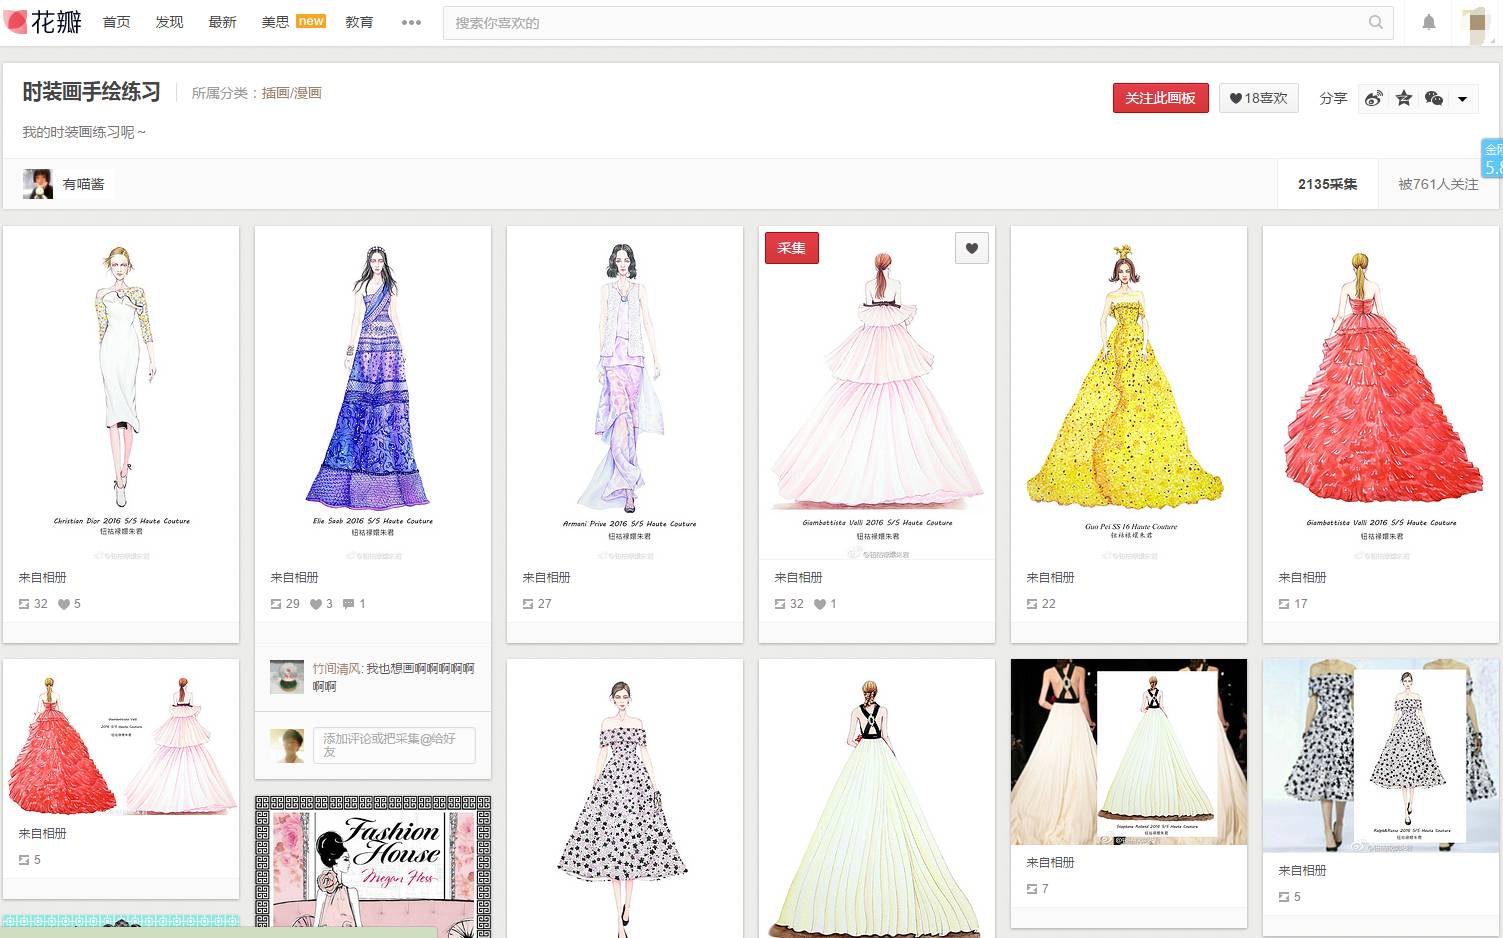Open the user avatar in top bar
The image size is (1503, 938).
tap(1476, 22)
